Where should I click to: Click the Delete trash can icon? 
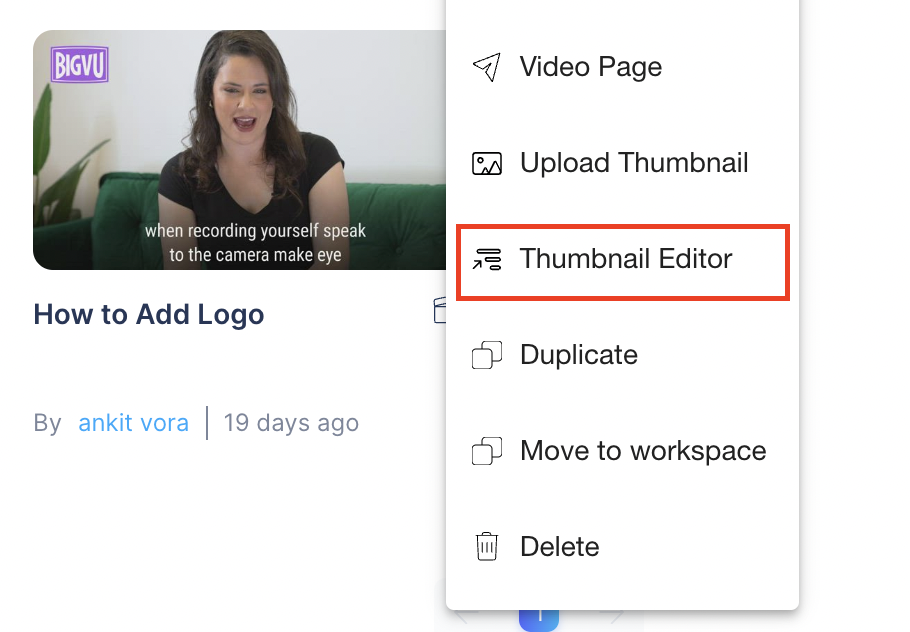click(x=486, y=547)
